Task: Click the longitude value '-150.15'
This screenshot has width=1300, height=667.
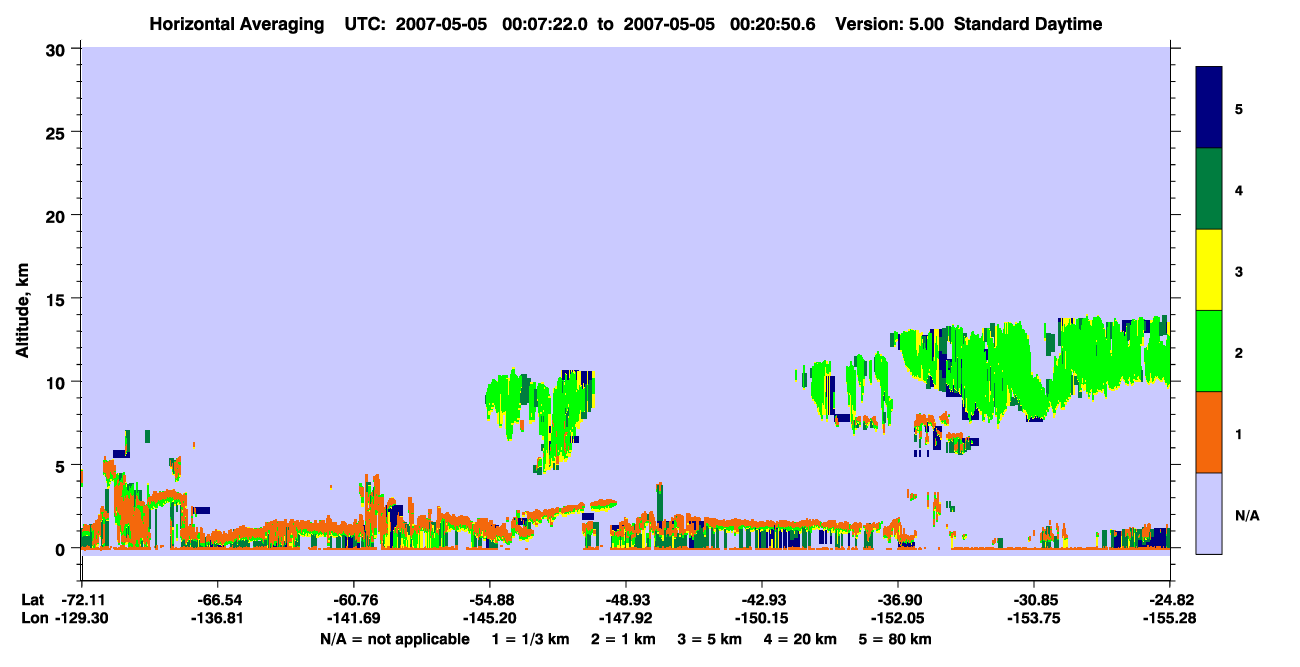Action: 762,618
